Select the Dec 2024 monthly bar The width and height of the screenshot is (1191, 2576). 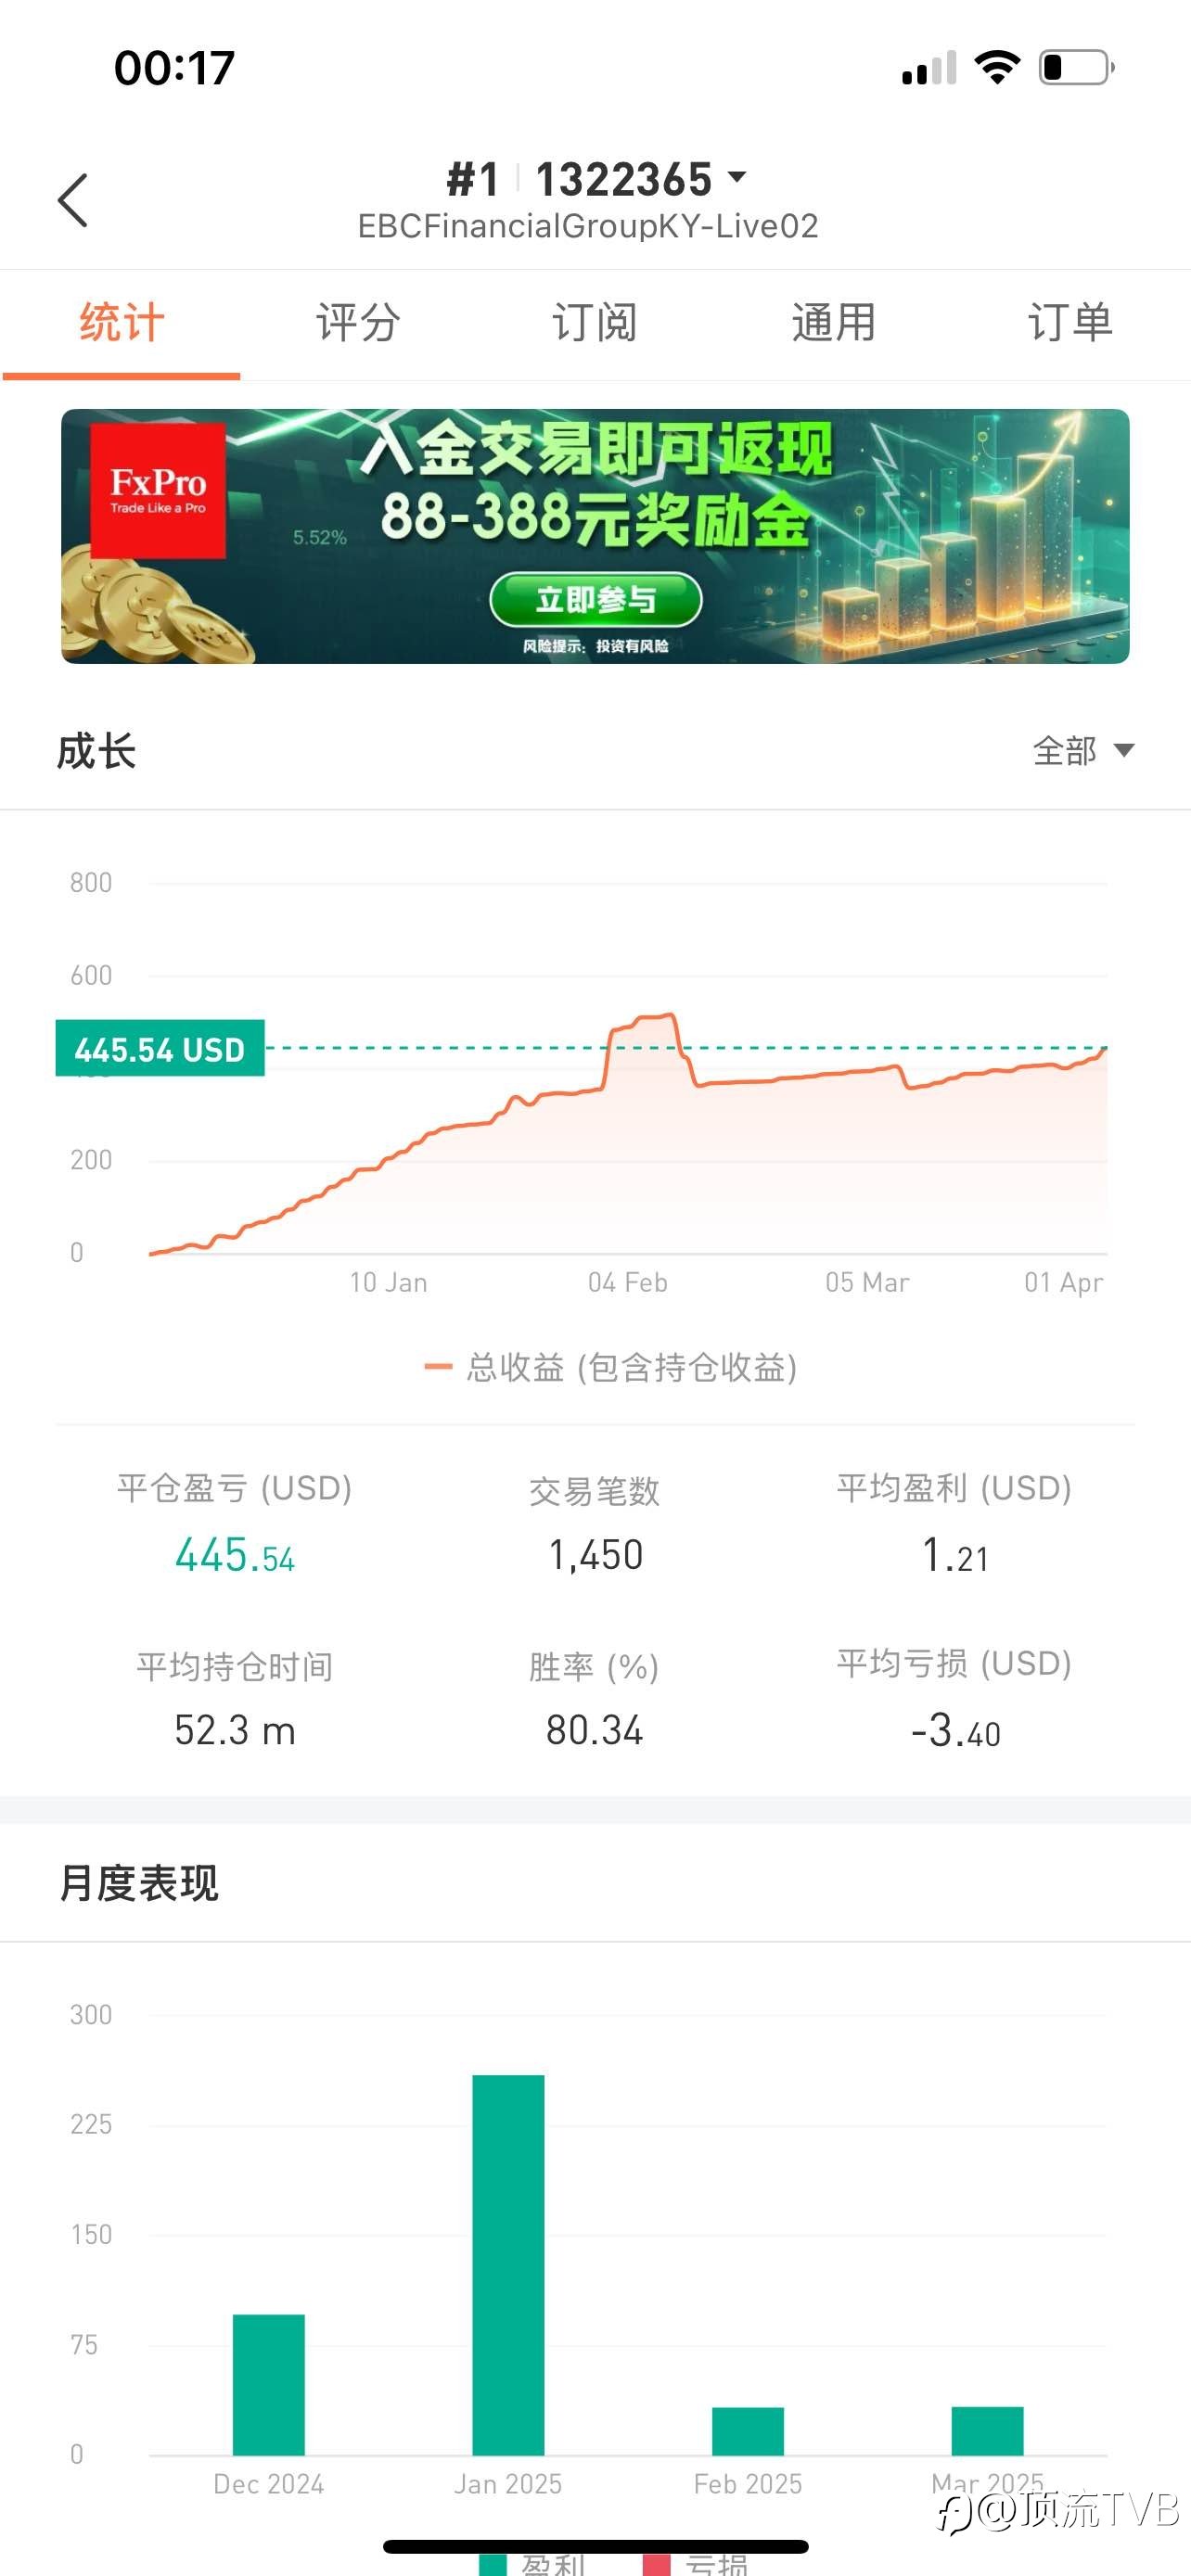coord(269,2385)
